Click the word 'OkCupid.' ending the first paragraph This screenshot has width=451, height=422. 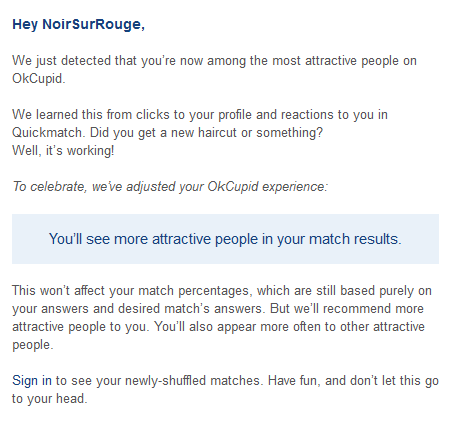click(x=39, y=79)
